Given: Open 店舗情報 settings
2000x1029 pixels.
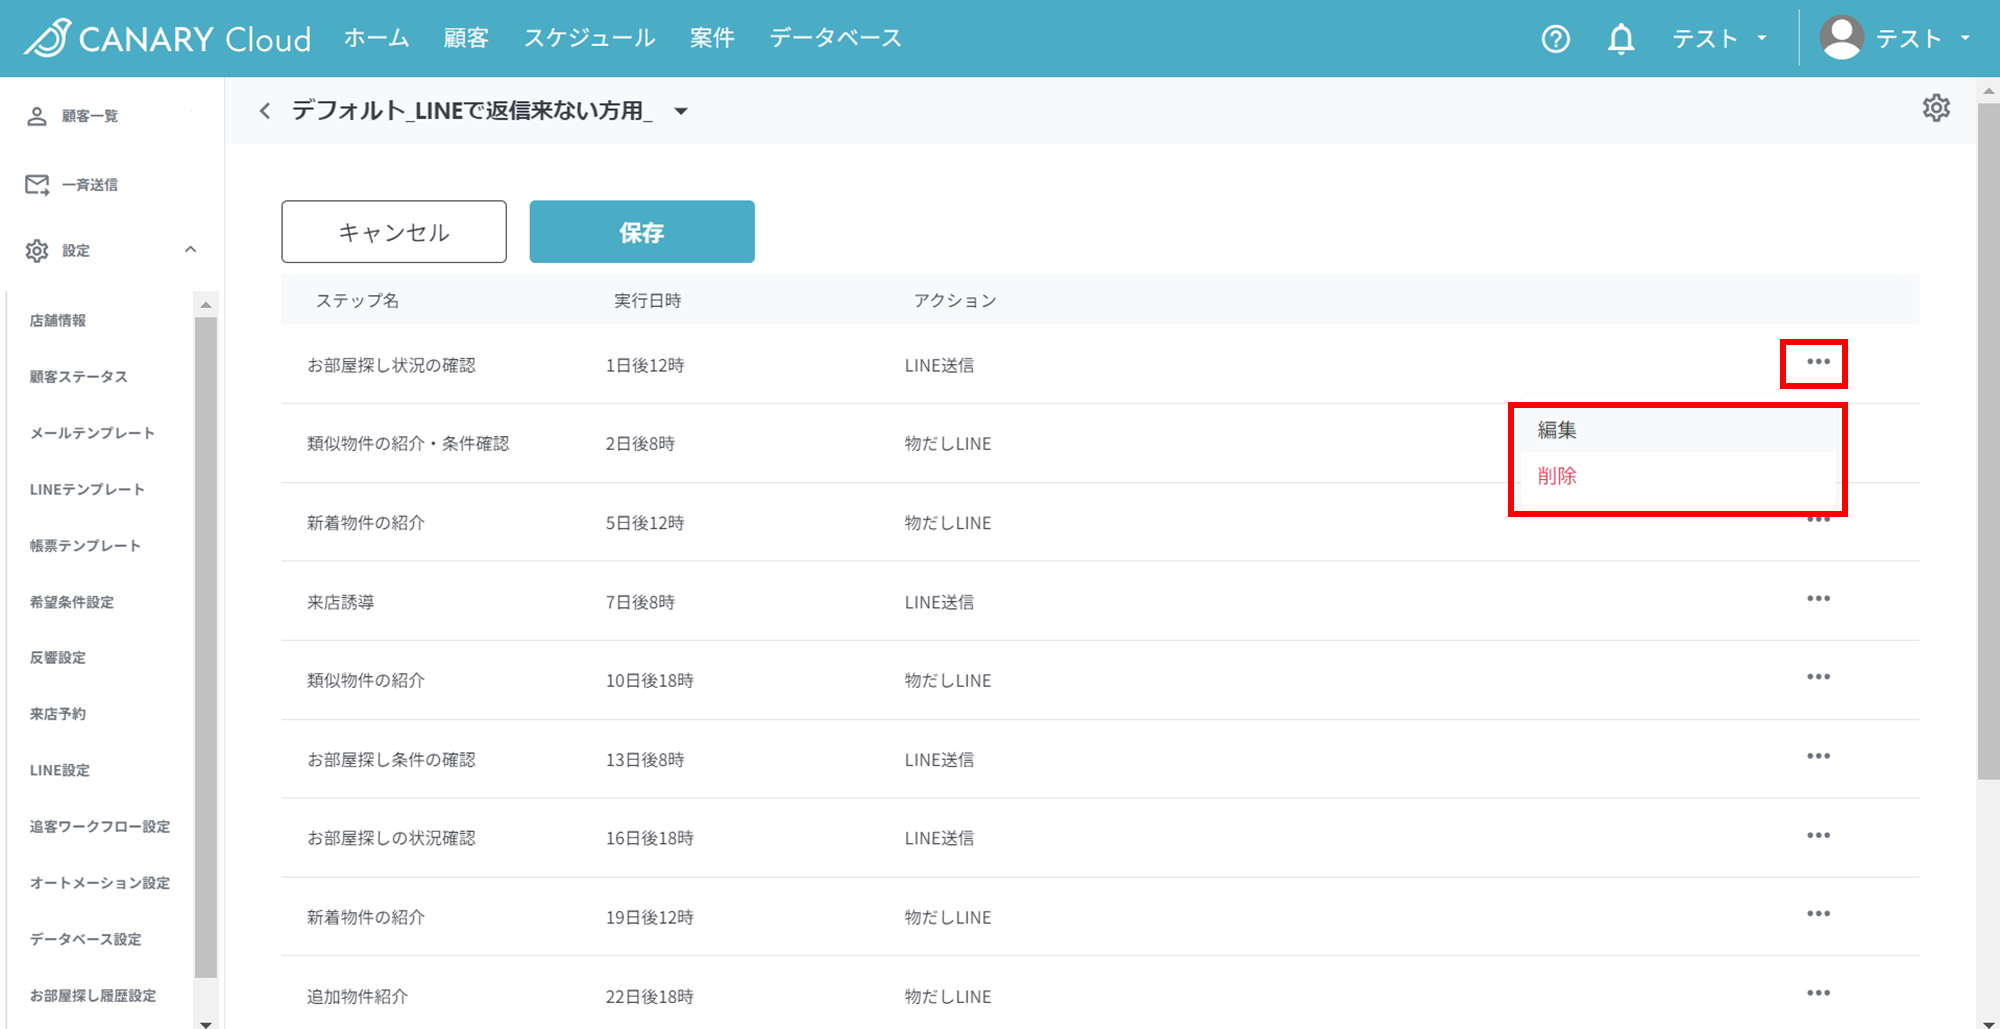Looking at the screenshot, I should click(58, 321).
